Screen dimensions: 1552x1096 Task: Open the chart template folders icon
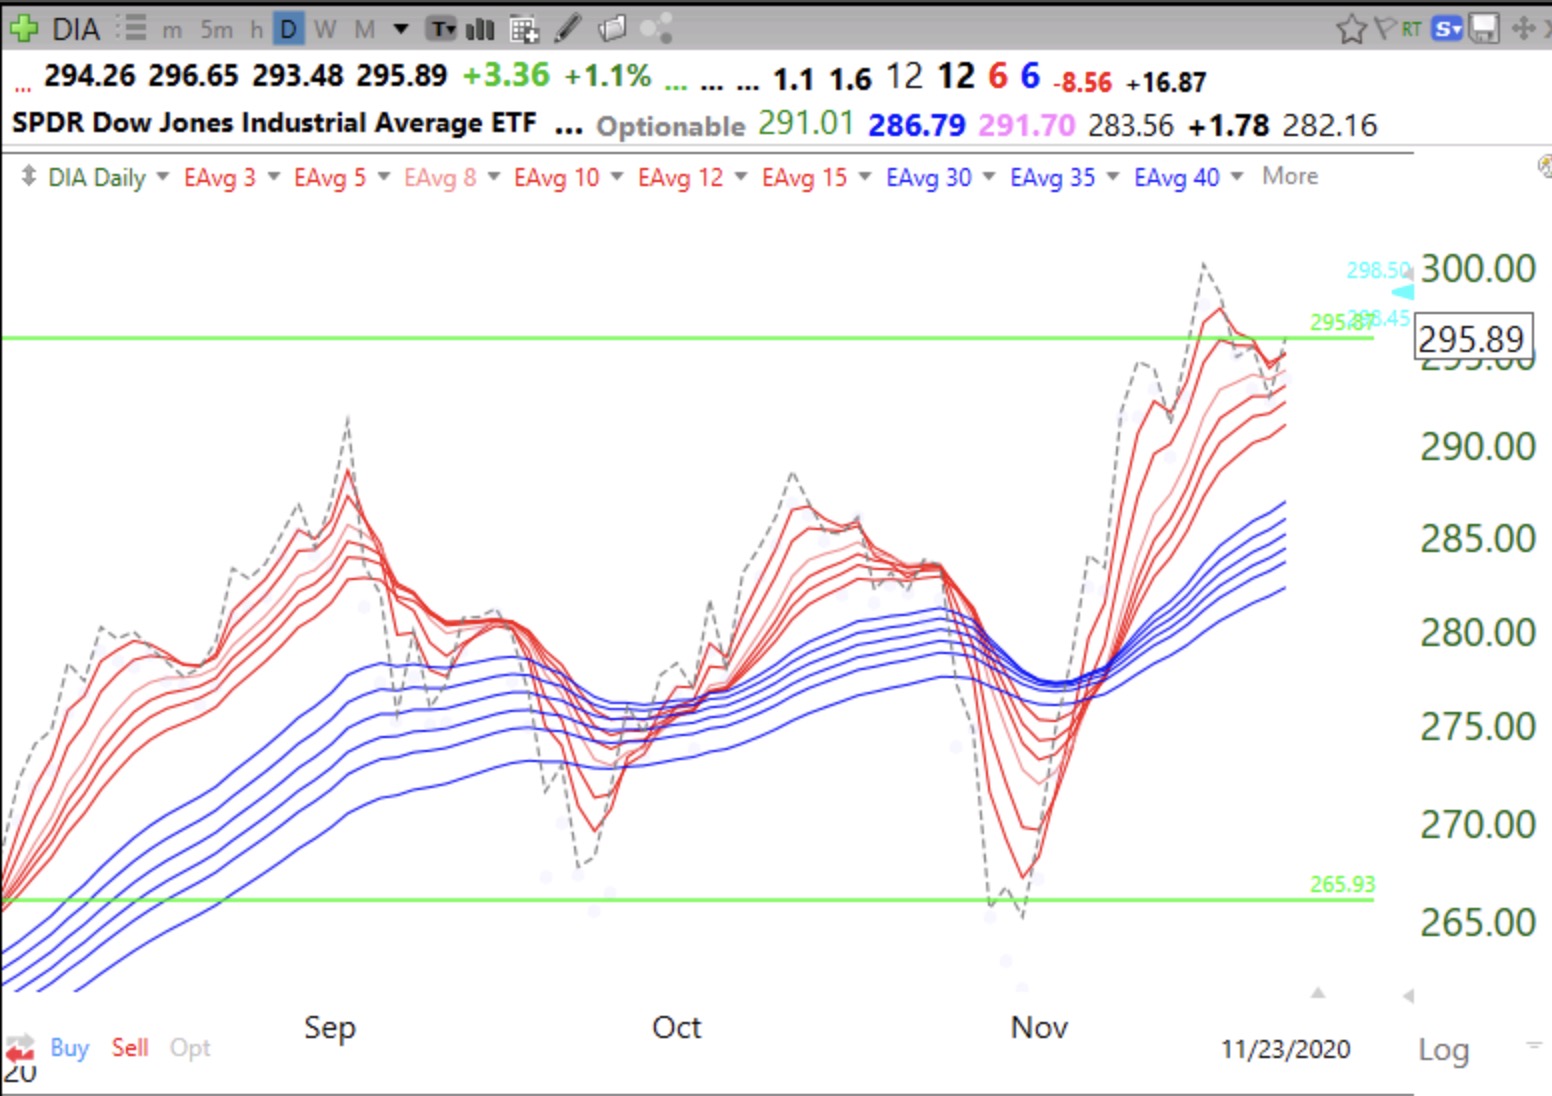click(612, 28)
